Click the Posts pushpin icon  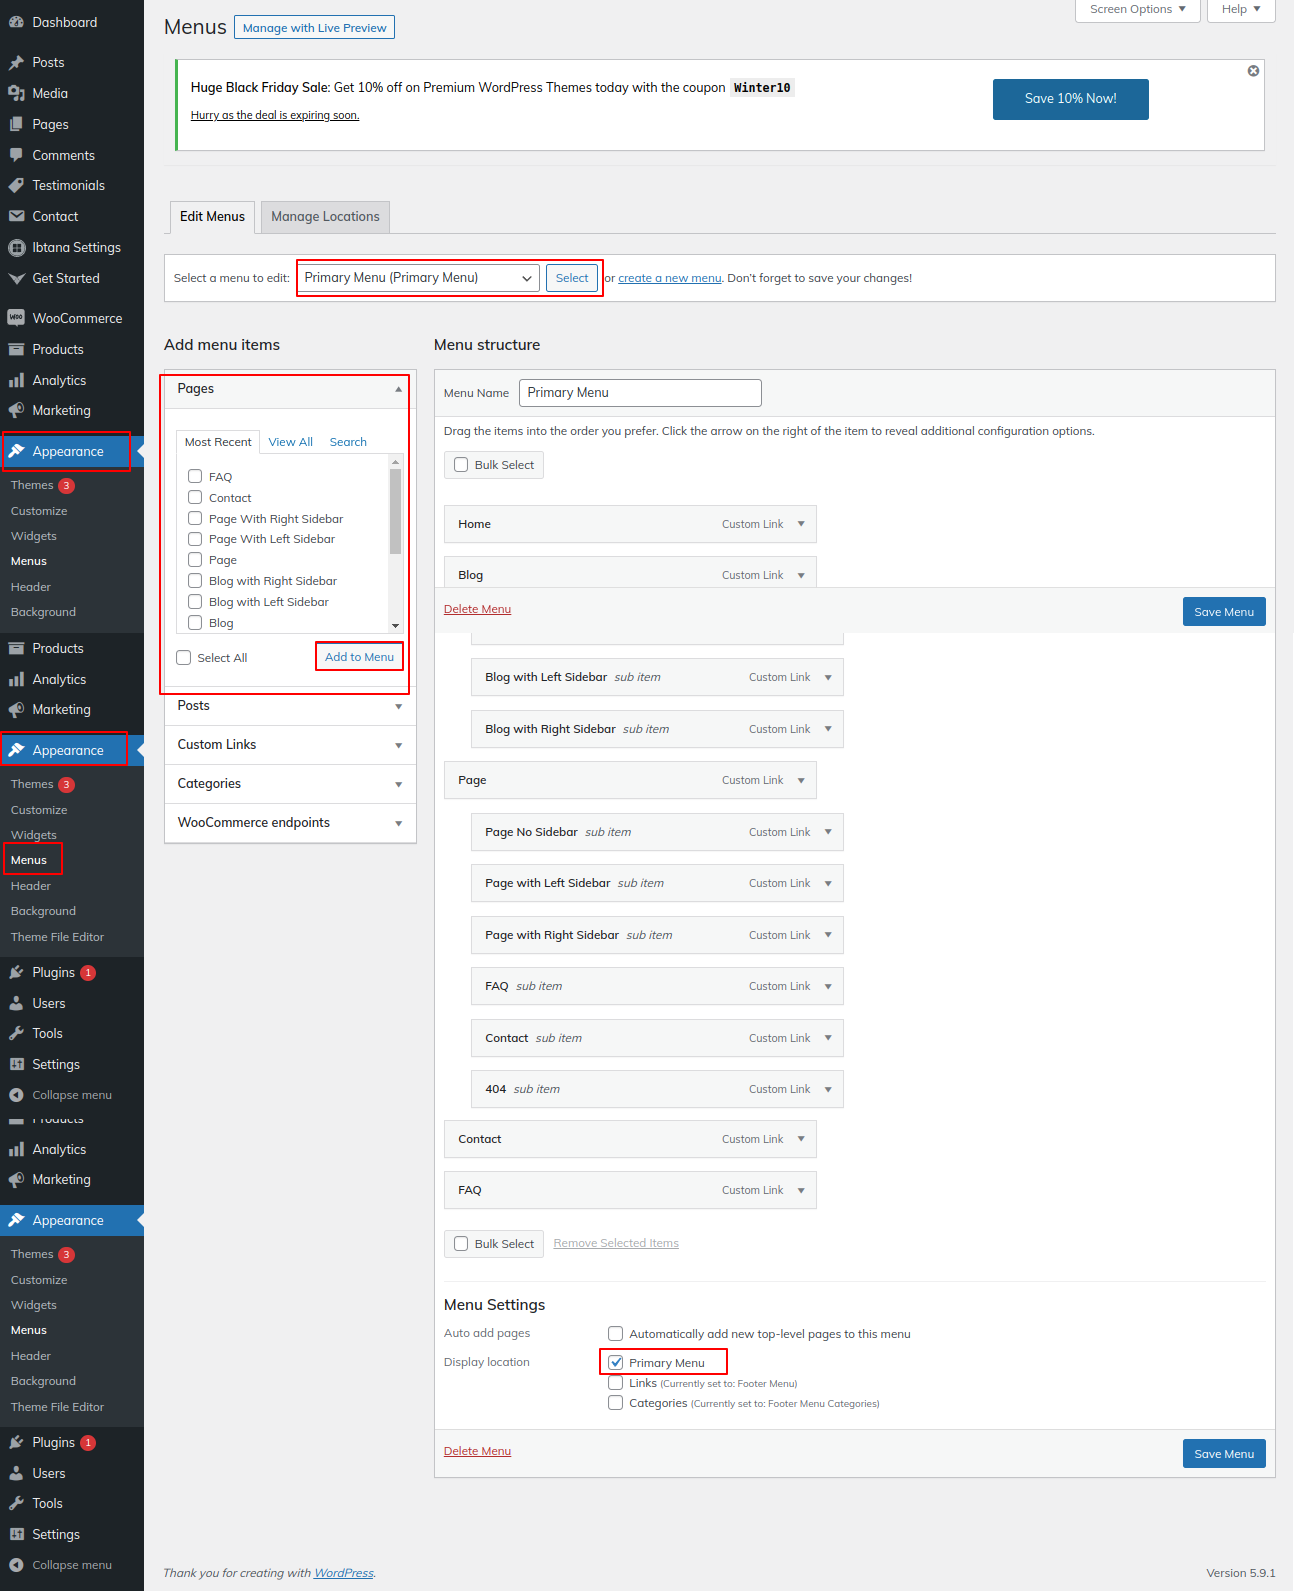[x=16, y=62]
